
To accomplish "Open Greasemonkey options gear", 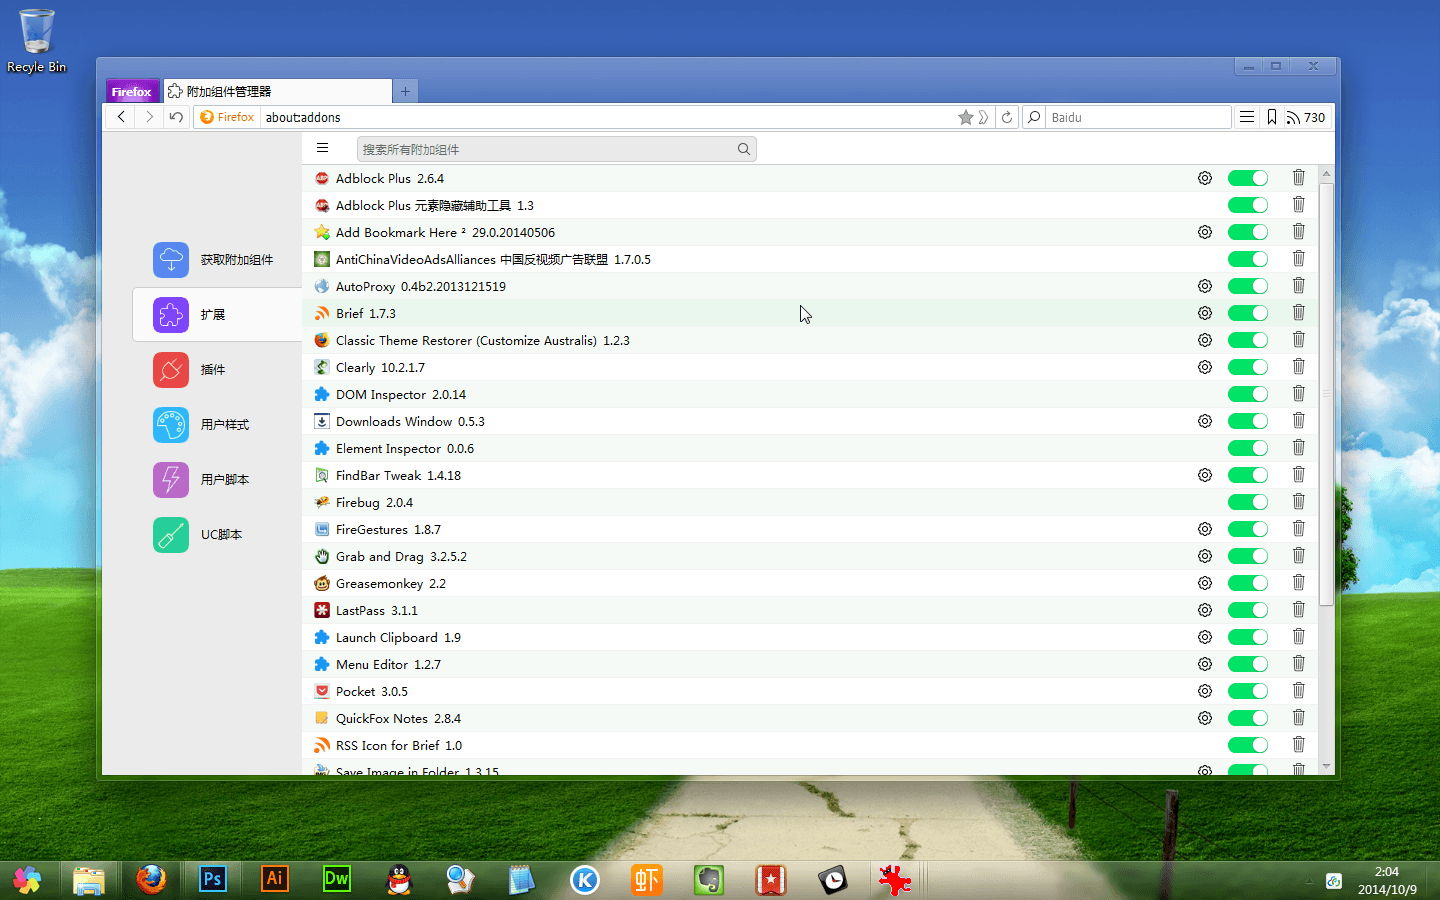I will pyautogui.click(x=1205, y=583).
